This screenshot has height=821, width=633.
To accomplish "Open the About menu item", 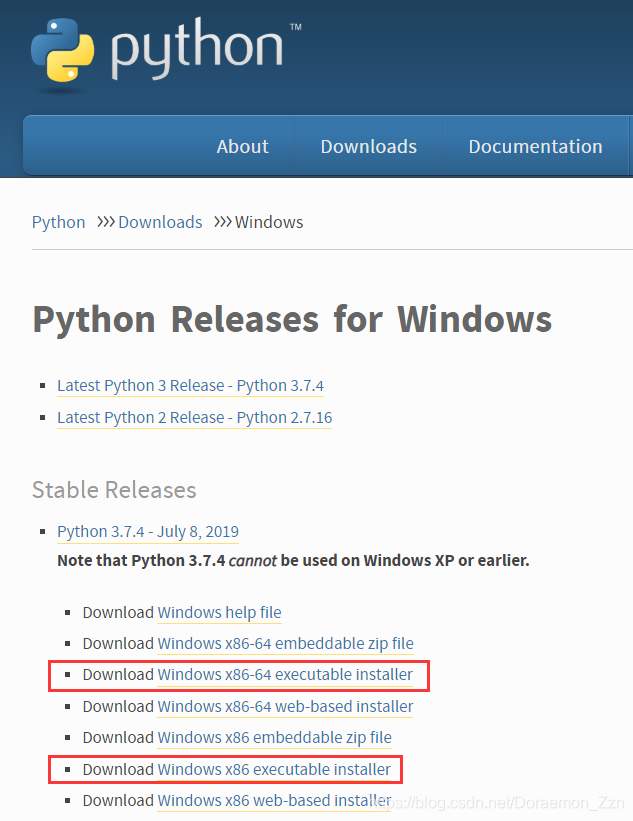I will click(242, 147).
